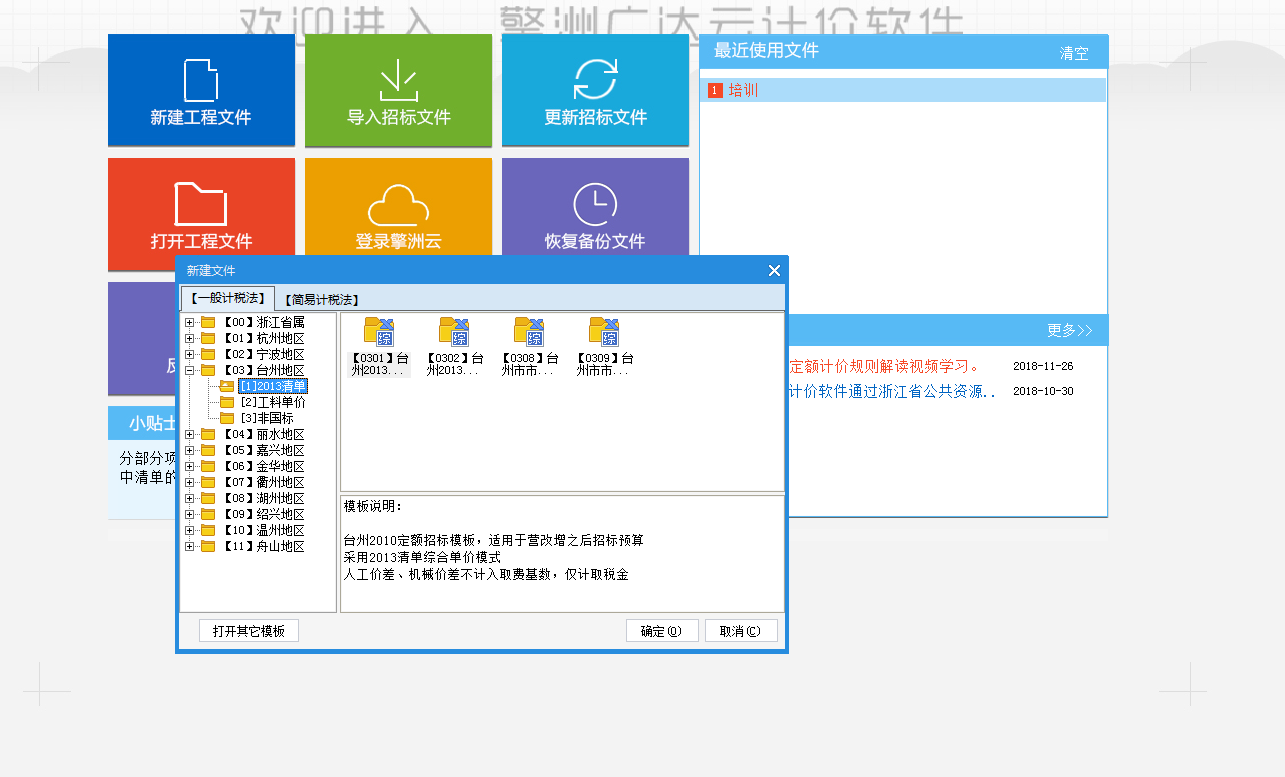Expand the 【02】宁波地区 tree node

[x=189, y=355]
